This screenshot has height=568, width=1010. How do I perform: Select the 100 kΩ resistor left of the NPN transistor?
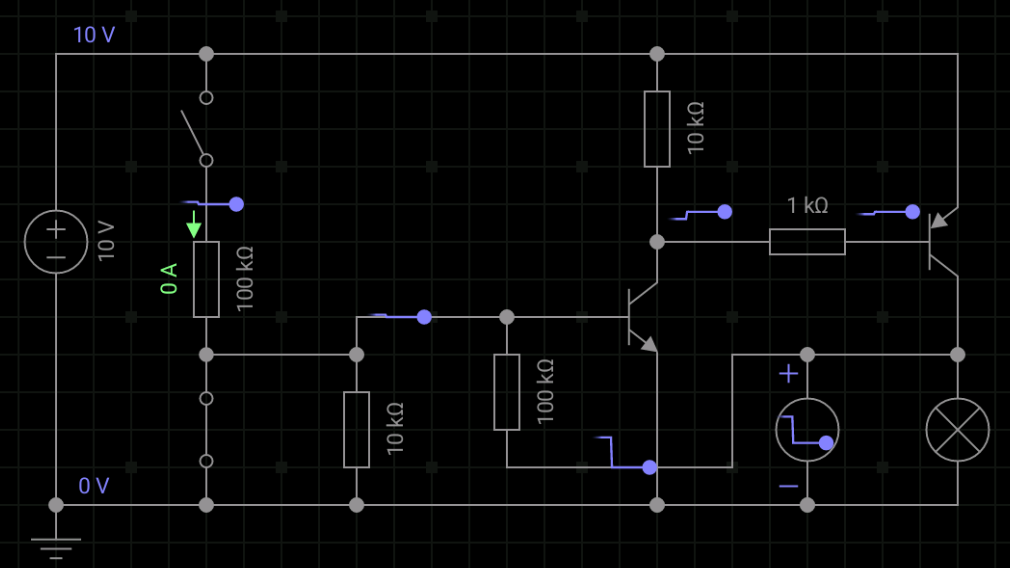(507, 392)
